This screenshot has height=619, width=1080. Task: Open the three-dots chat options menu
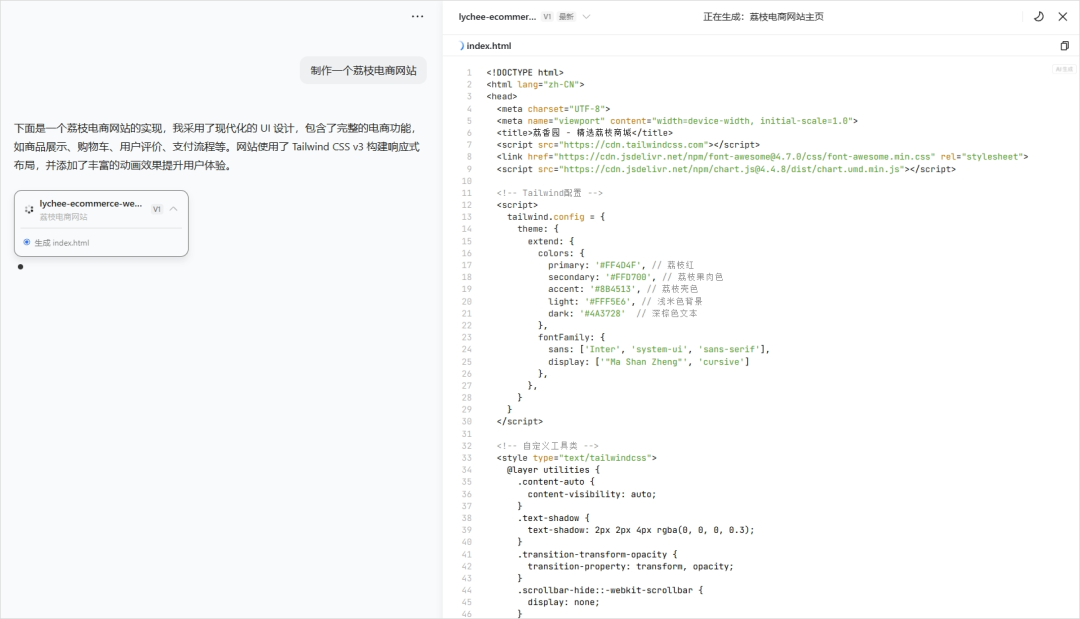(417, 16)
